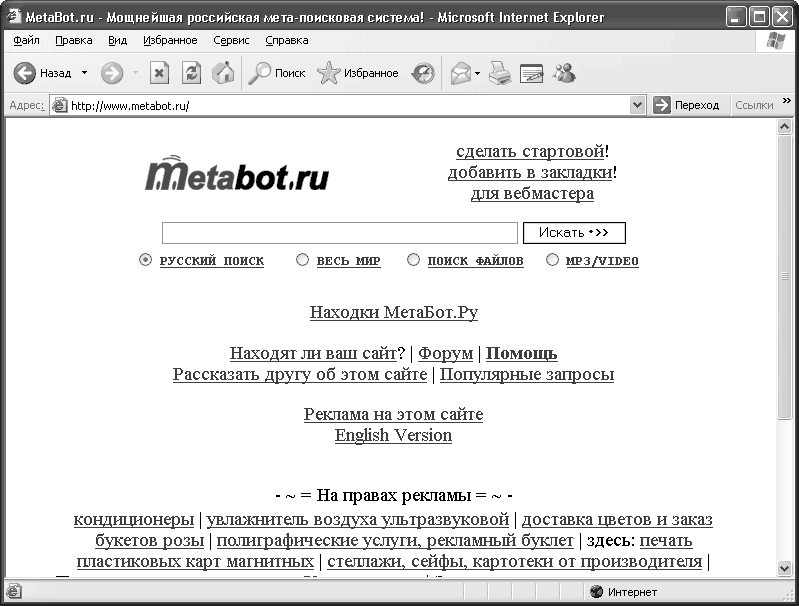The width and height of the screenshot is (799, 606).
Task: Go to the Home page icon
Action: 223,73
